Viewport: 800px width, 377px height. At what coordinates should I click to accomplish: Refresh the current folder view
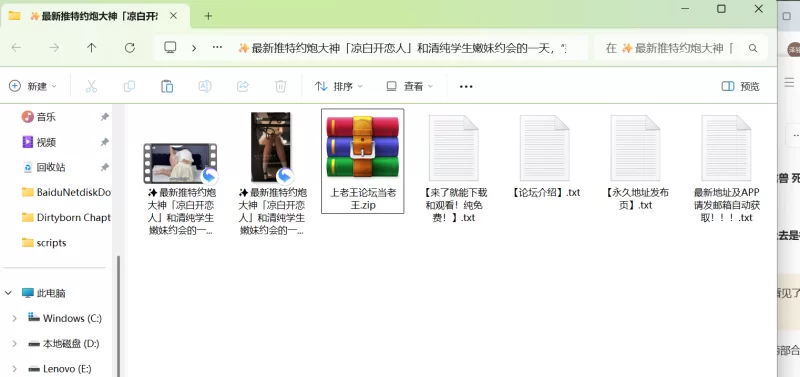(x=130, y=48)
